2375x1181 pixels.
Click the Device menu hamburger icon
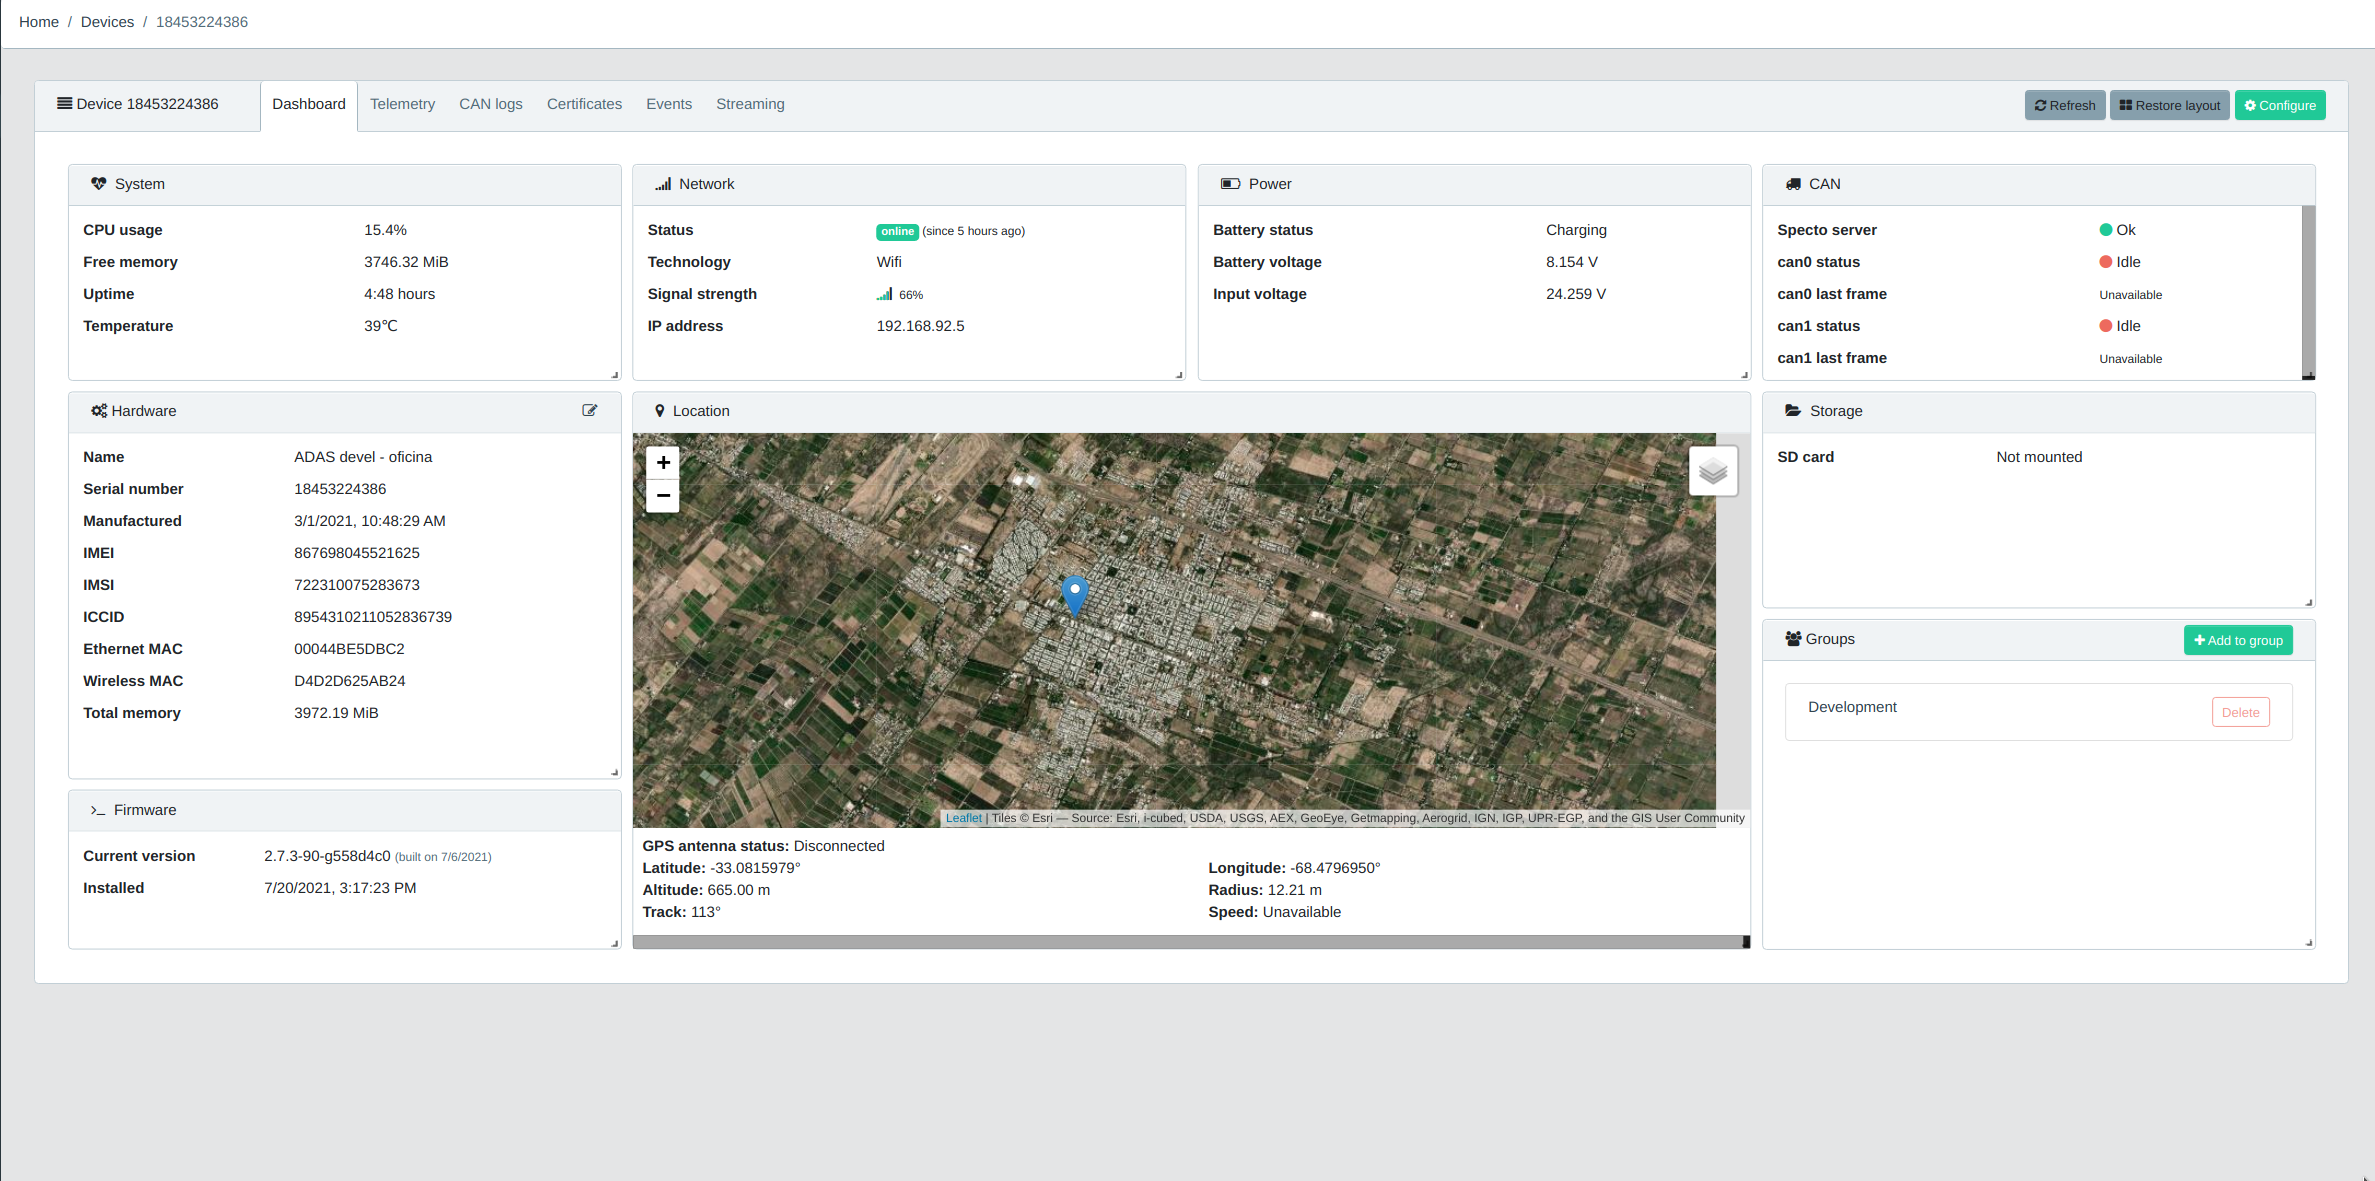pyautogui.click(x=64, y=104)
